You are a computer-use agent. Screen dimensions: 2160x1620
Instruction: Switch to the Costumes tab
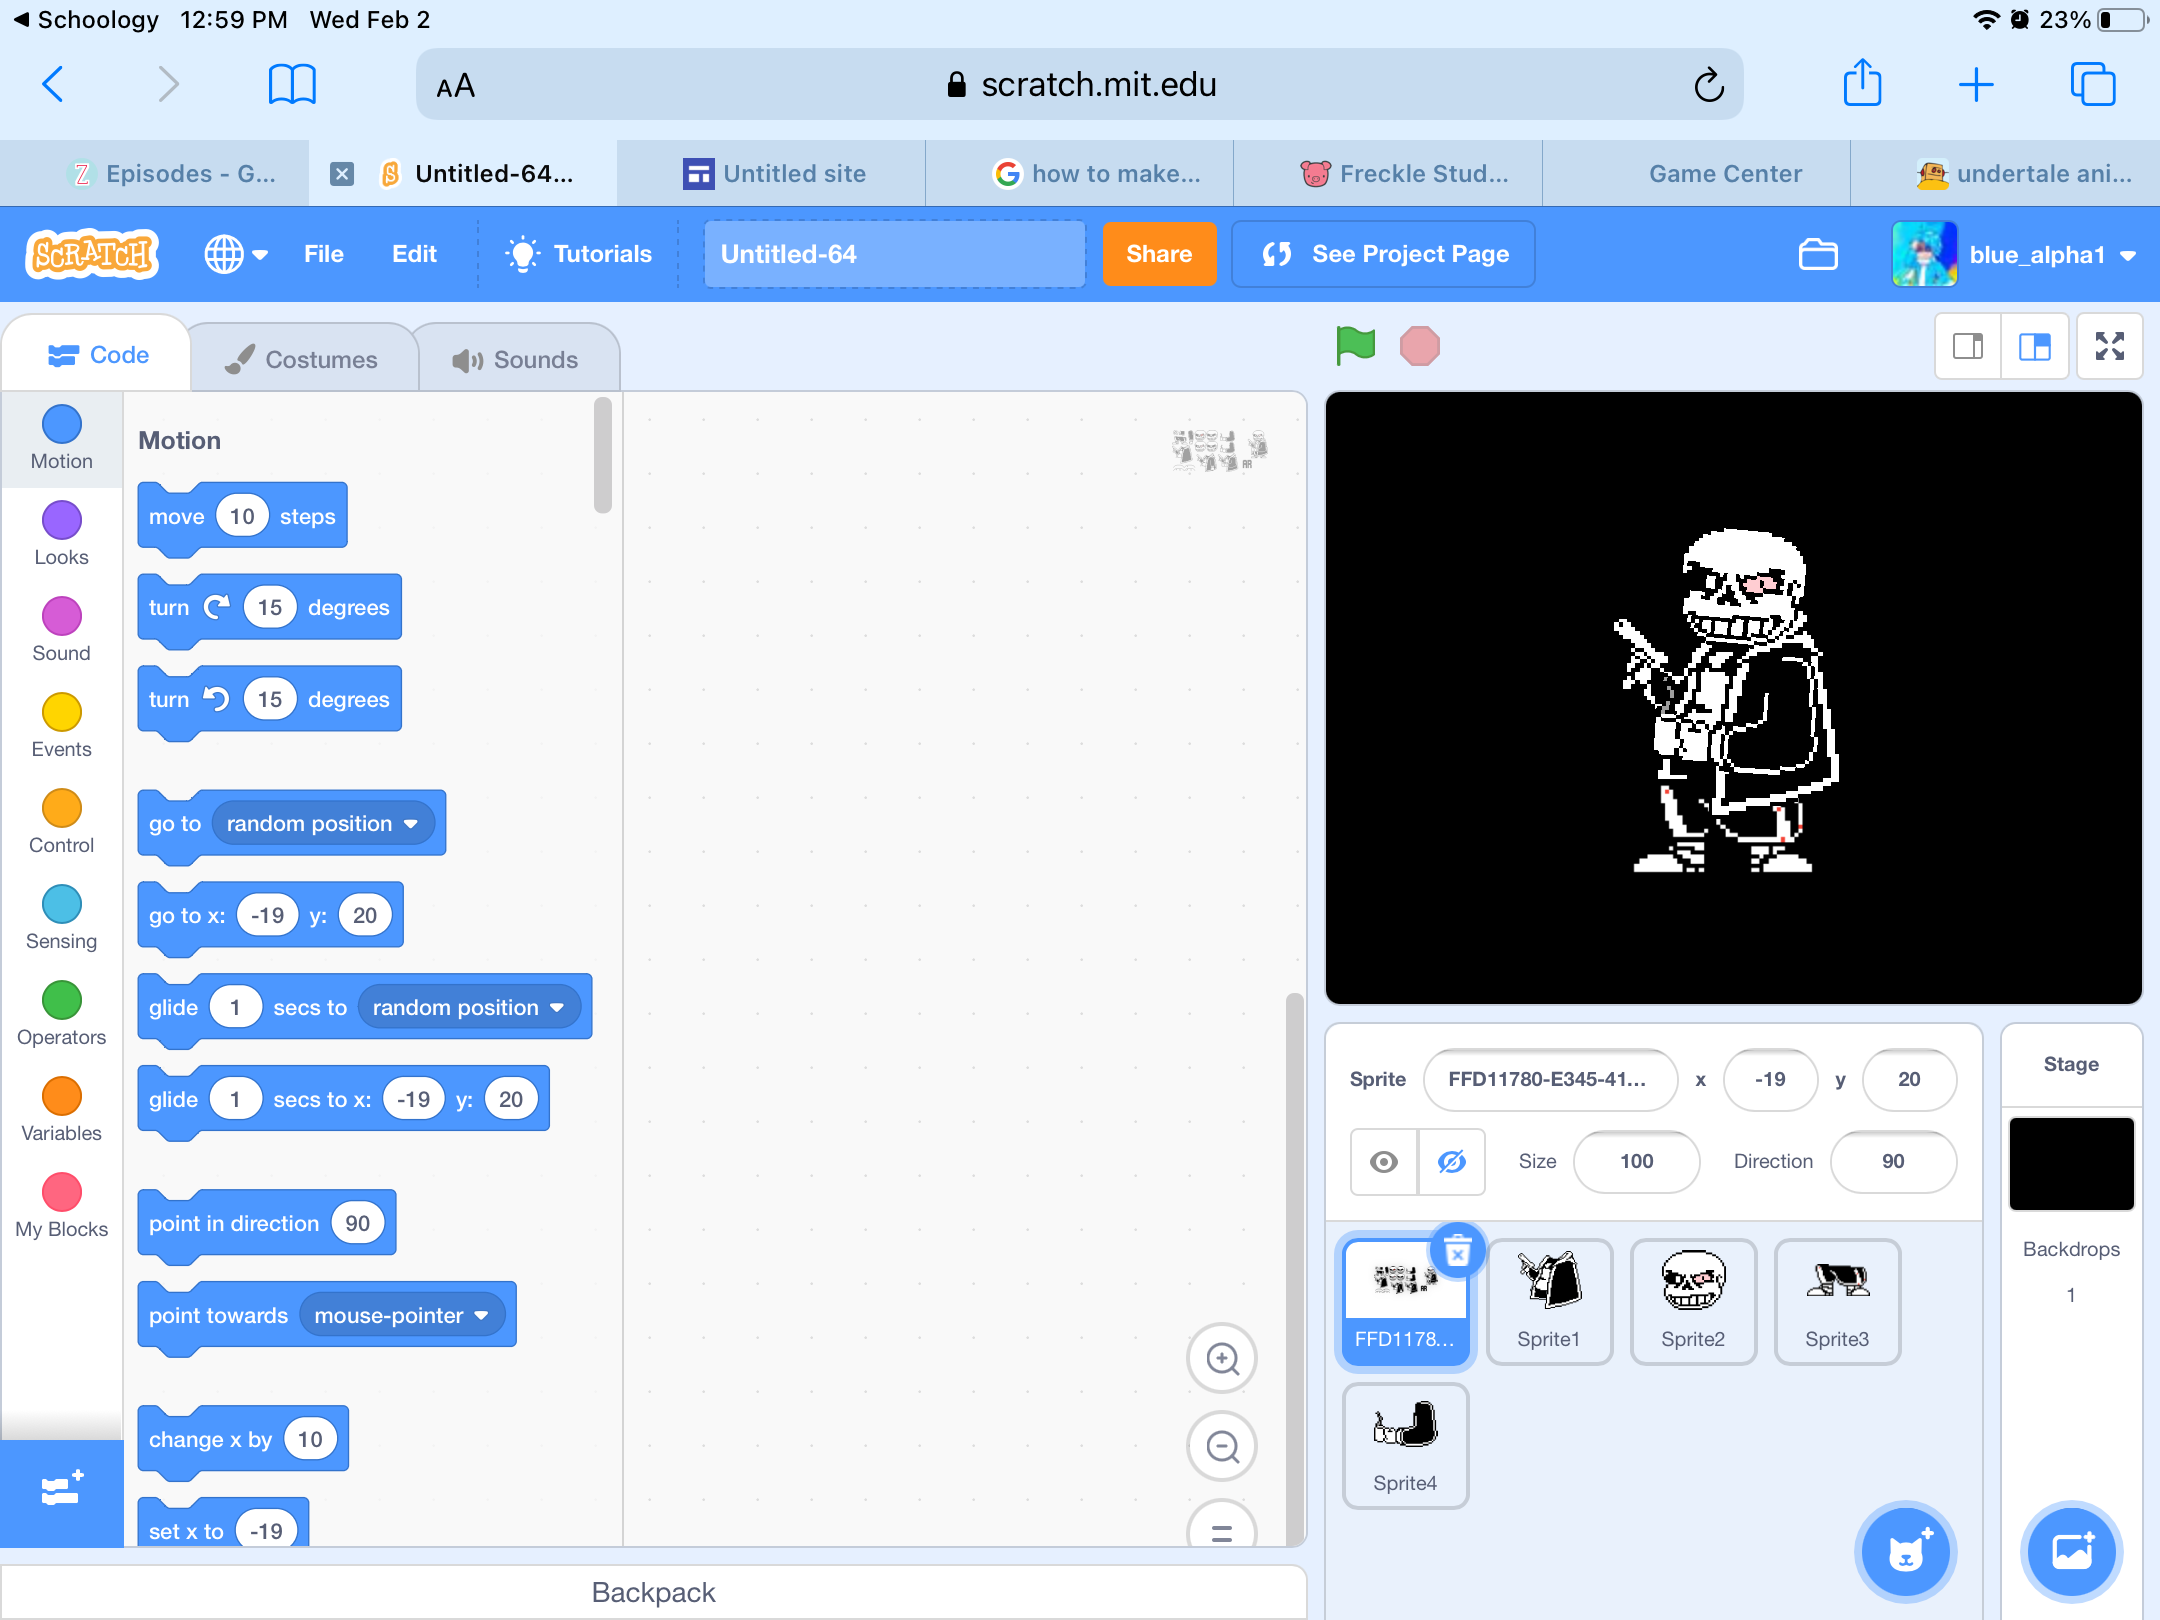coord(303,357)
